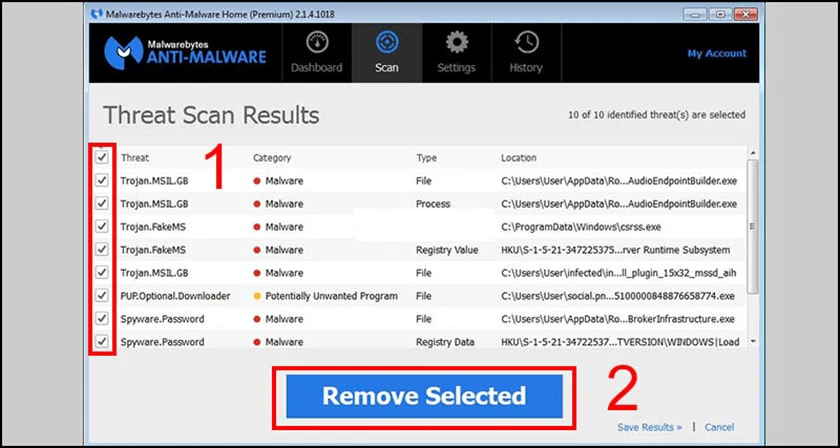Click location ending in rver Runtime Subsystem
Screen dimensions: 840x448
[616, 250]
